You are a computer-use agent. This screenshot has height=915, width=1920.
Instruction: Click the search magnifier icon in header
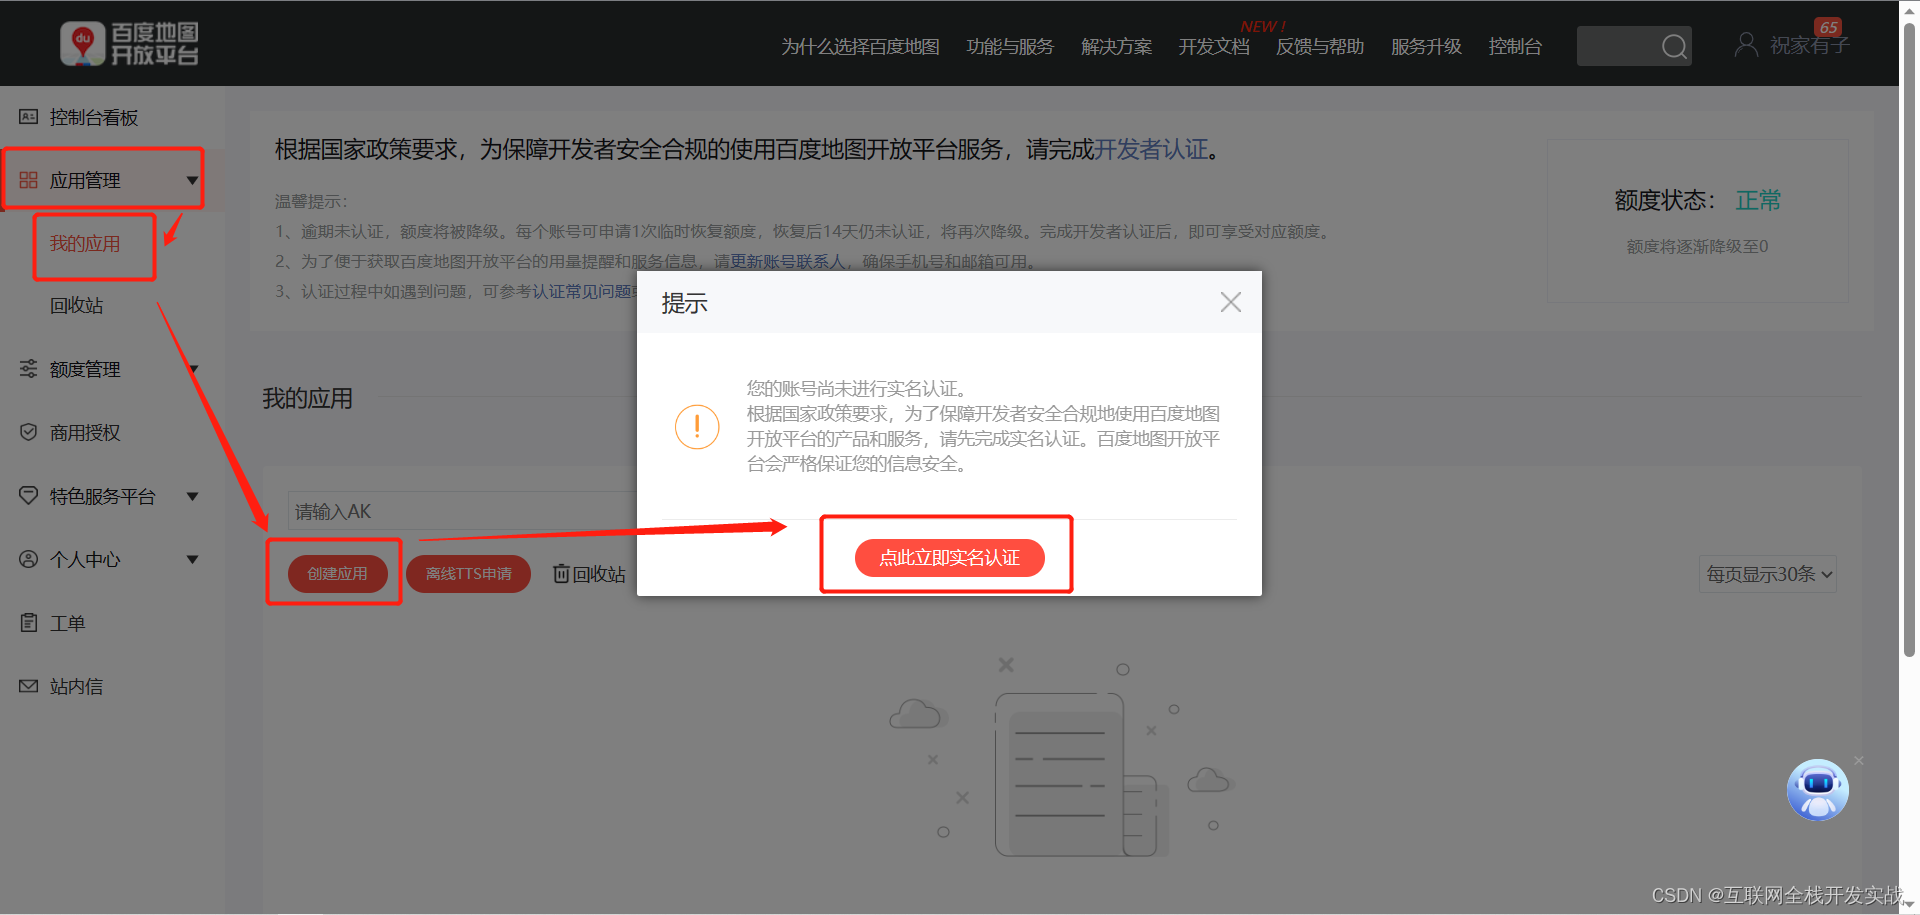point(1673,46)
